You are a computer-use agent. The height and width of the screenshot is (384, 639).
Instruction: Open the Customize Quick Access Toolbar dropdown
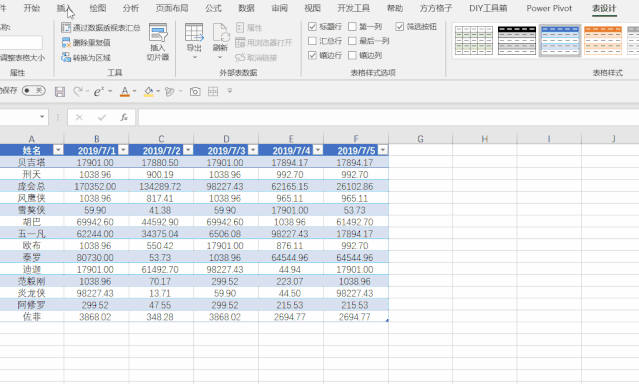tap(230, 90)
